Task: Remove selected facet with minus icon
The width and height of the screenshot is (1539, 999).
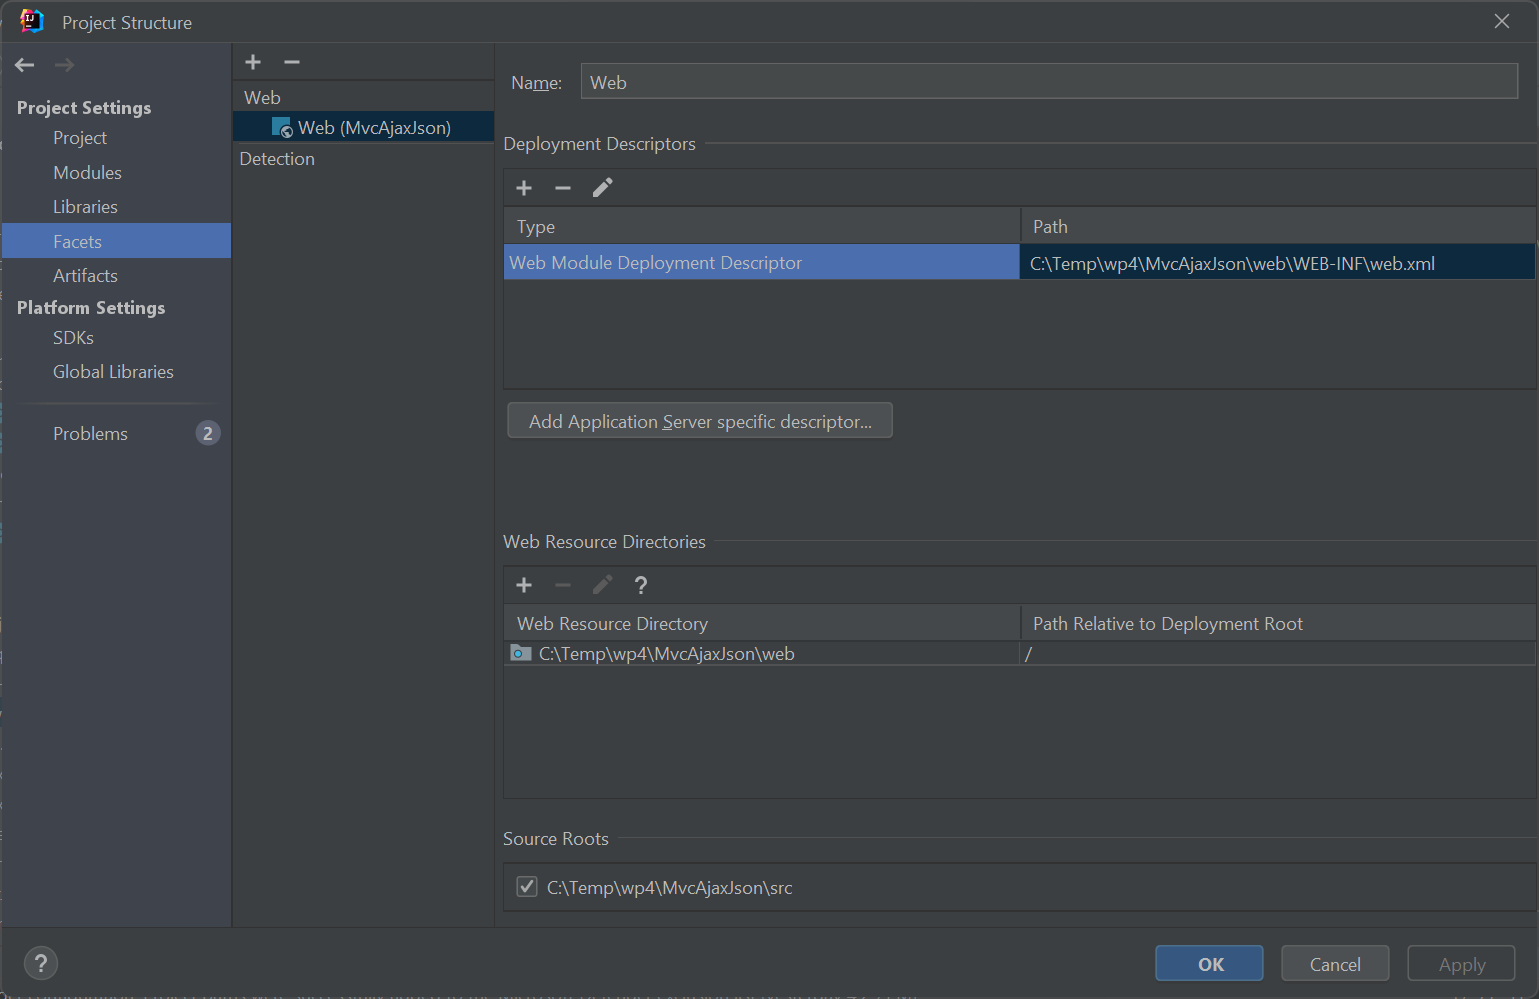Action: point(292,62)
